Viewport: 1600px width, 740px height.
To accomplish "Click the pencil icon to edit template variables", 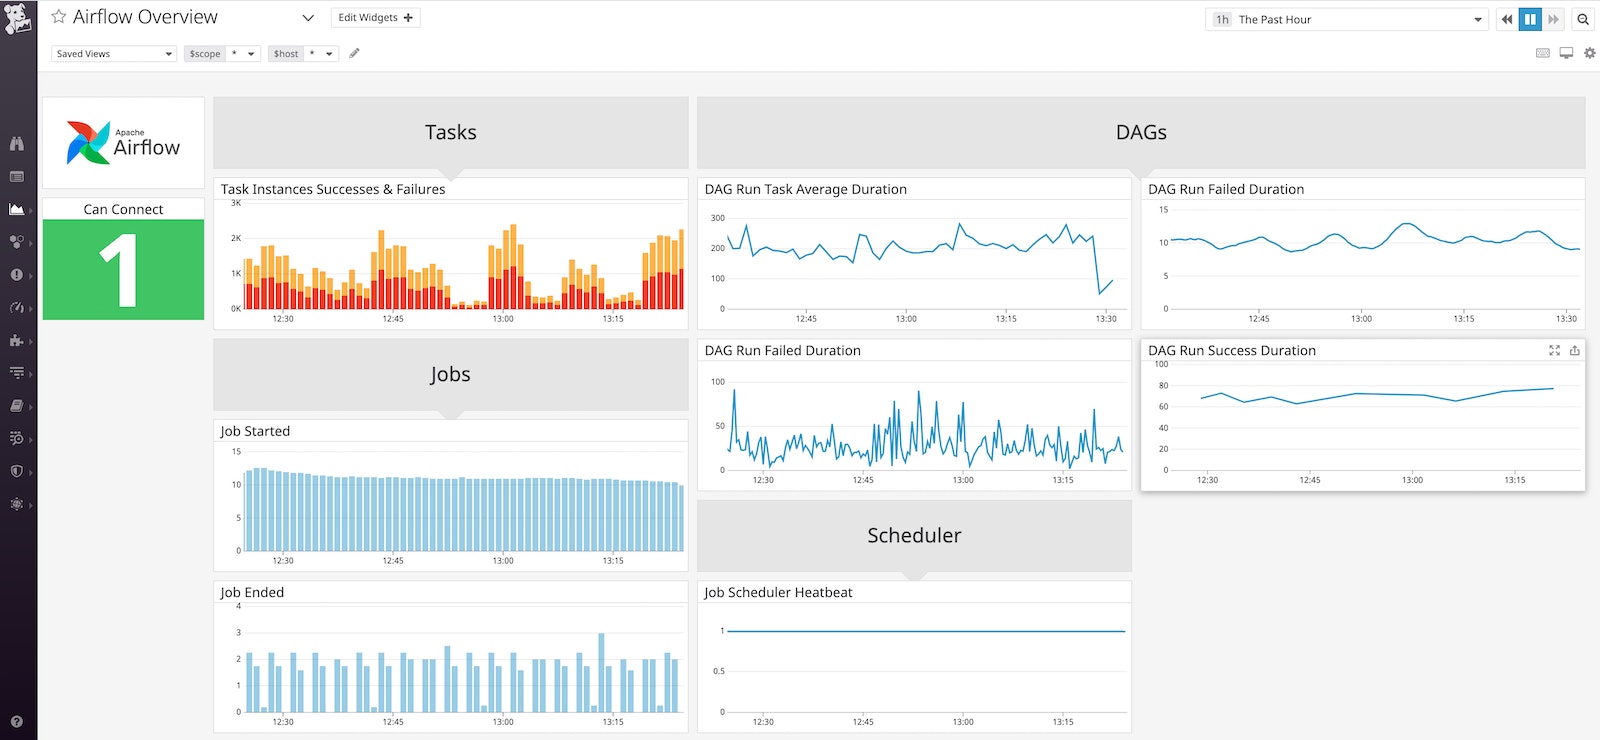I will [354, 54].
